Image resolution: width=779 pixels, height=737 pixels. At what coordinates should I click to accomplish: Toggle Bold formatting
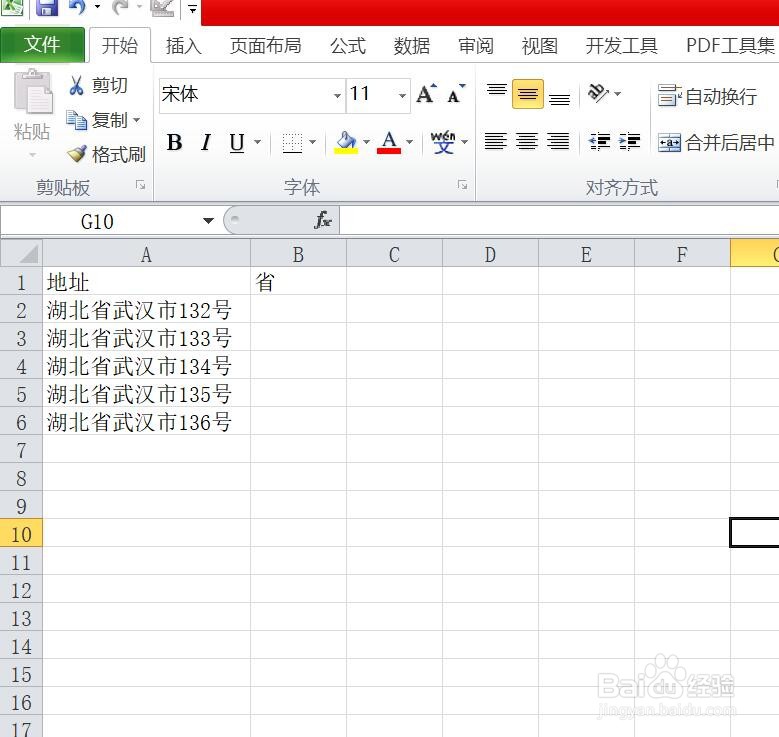tap(174, 143)
